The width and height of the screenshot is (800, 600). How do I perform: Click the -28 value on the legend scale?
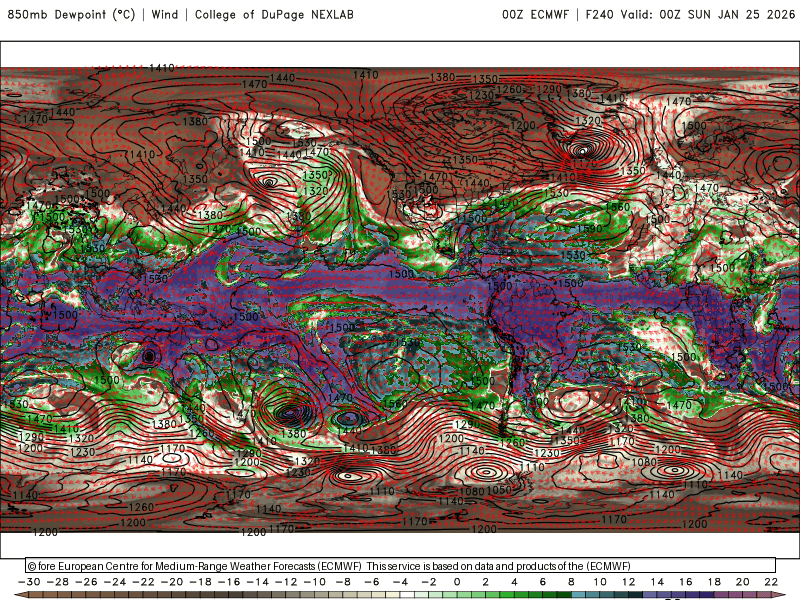[58, 582]
